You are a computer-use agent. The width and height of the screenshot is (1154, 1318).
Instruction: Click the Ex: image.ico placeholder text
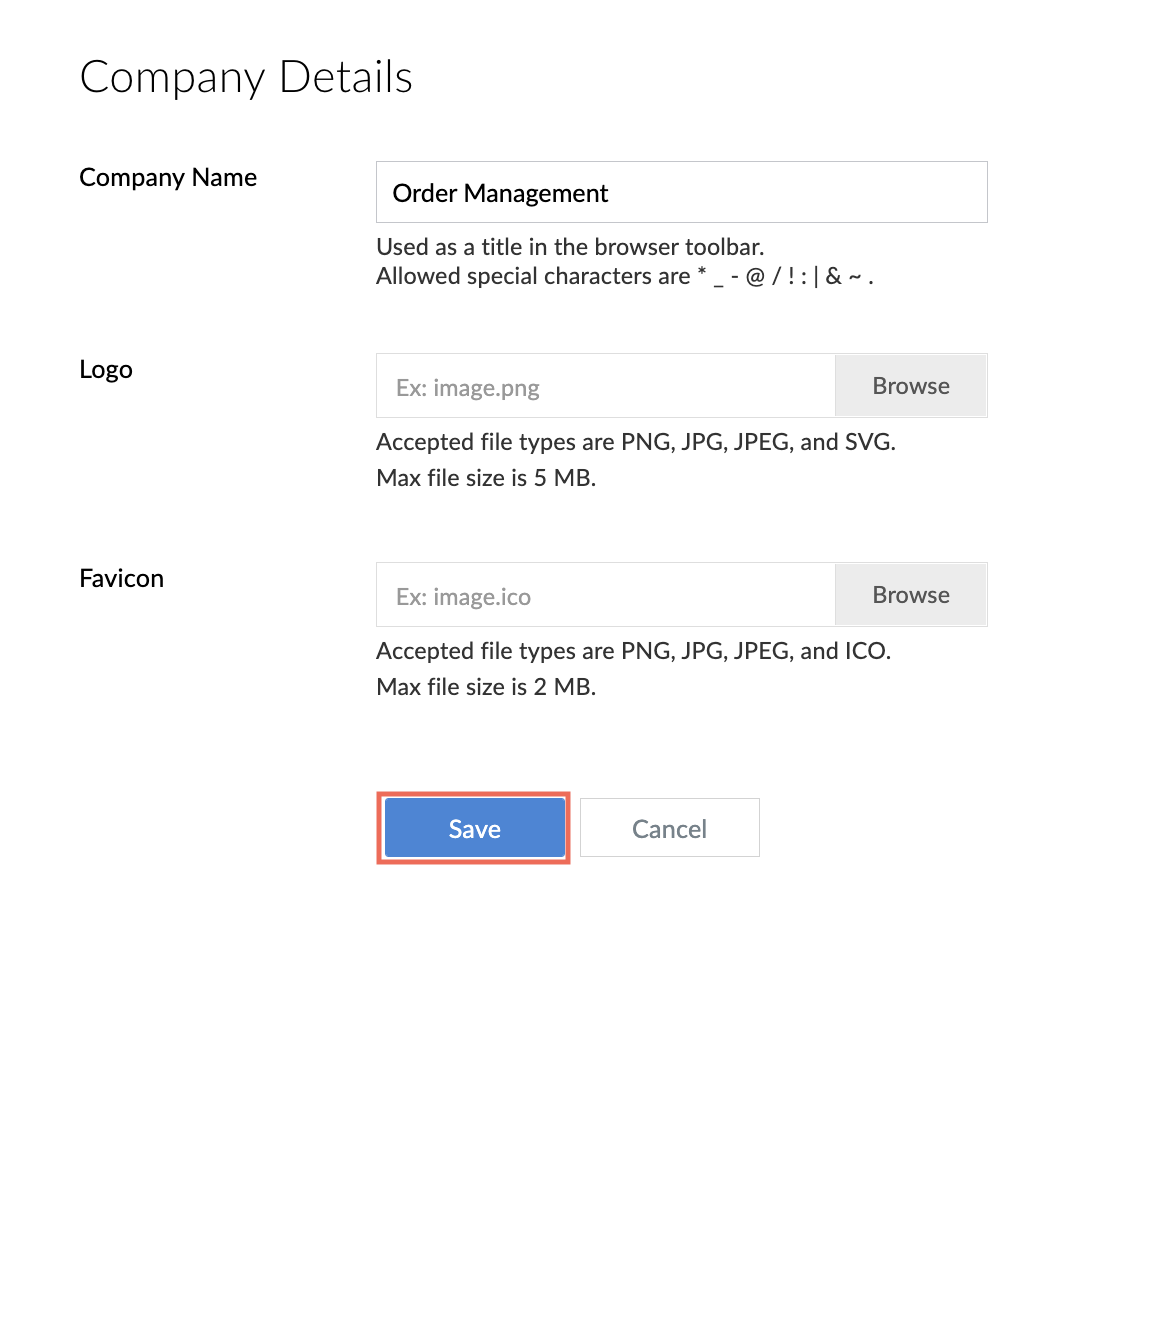463,597
